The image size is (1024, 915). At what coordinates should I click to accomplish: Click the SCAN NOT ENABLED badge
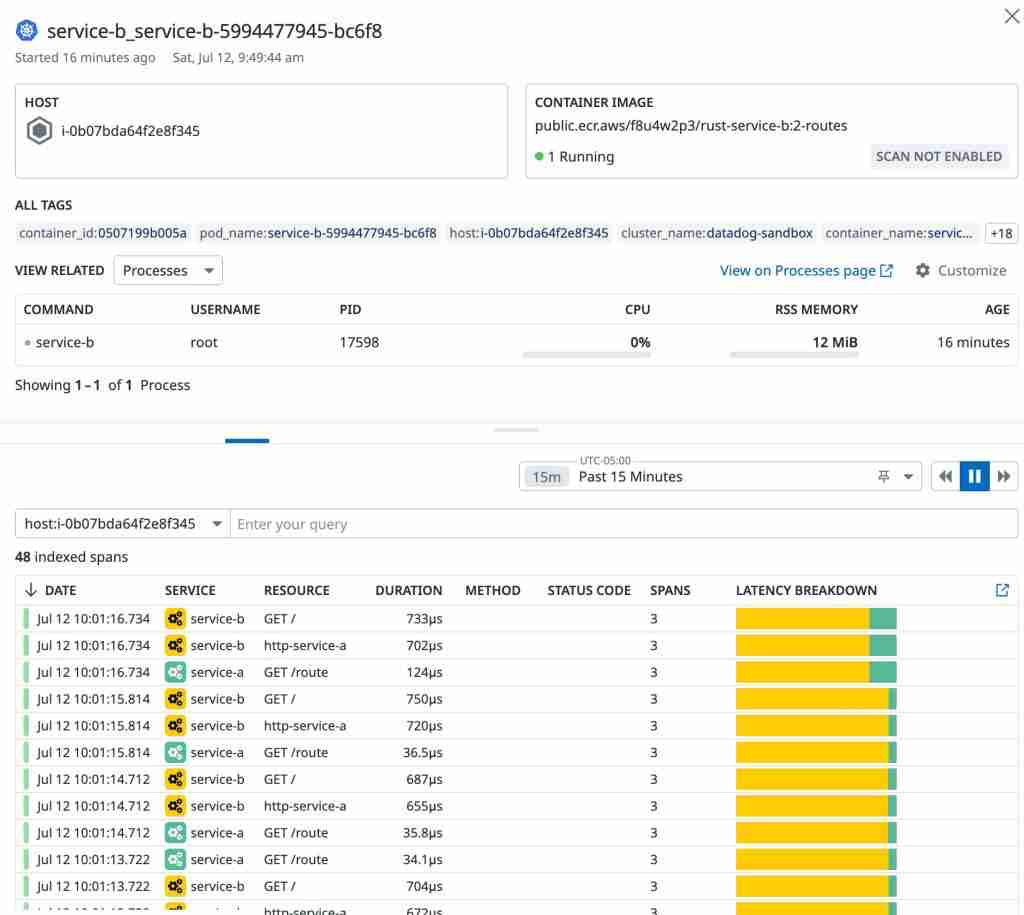point(938,156)
